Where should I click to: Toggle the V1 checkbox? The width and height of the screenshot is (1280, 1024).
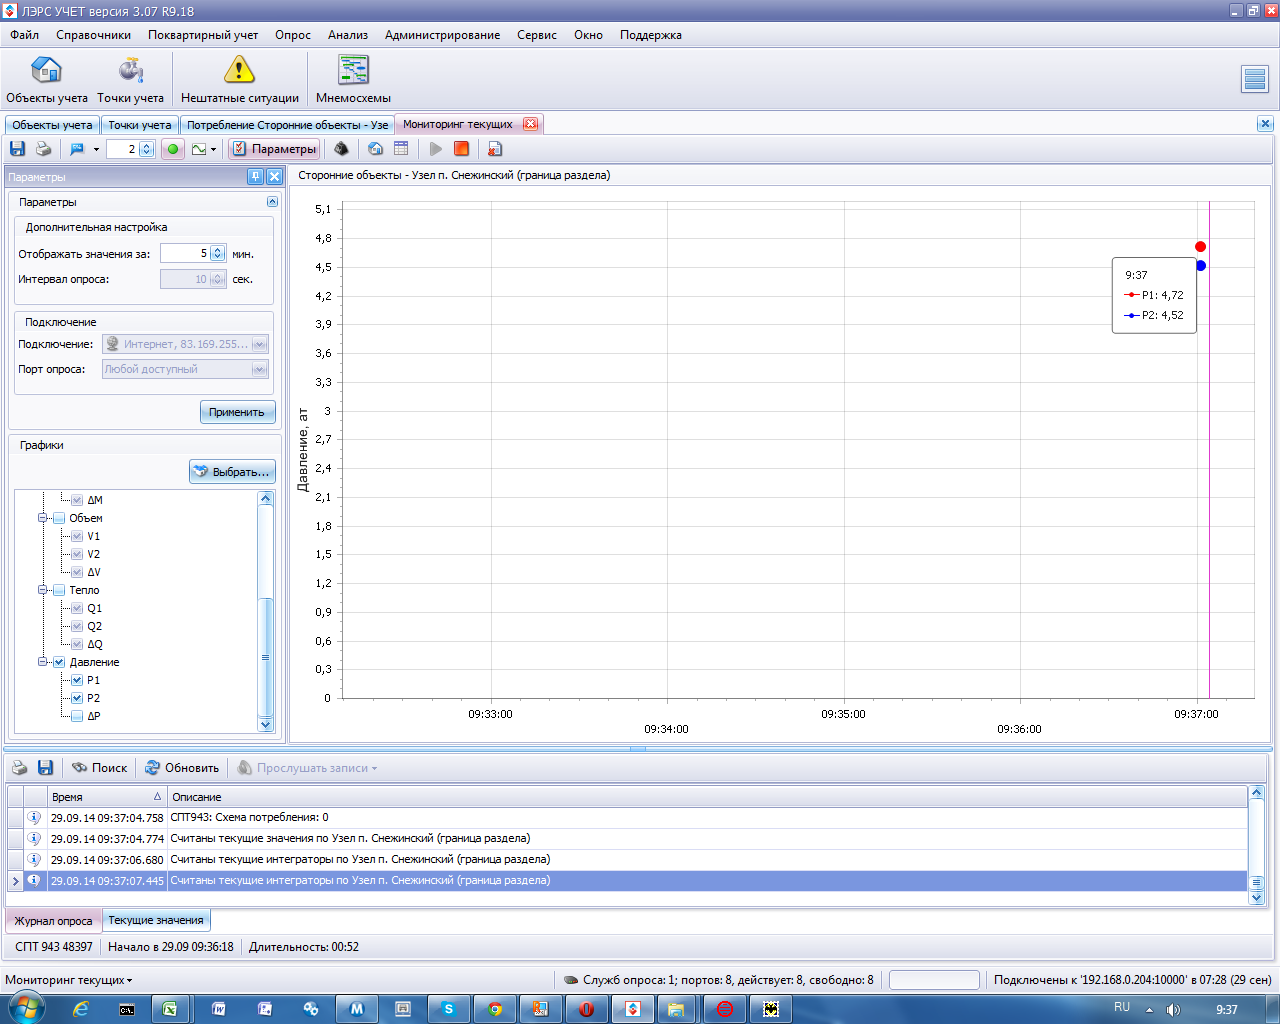(x=77, y=536)
